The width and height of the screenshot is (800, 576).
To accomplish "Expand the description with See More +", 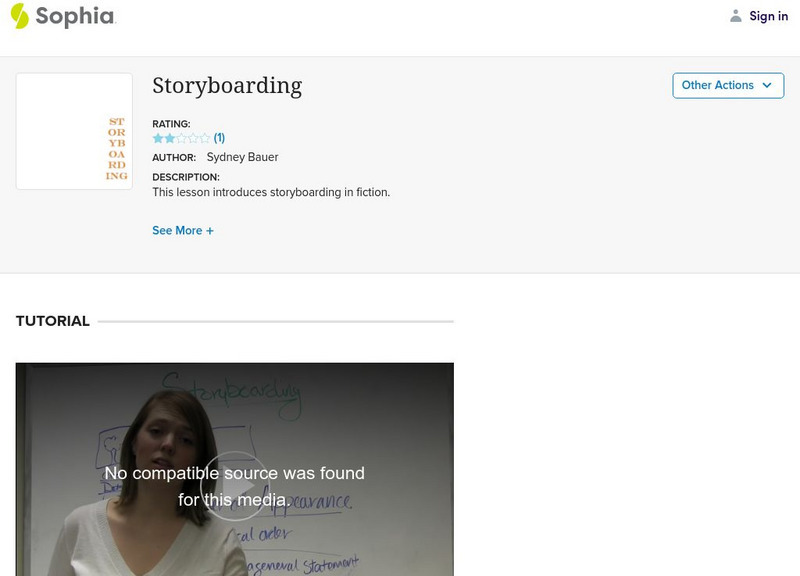I will (183, 229).
